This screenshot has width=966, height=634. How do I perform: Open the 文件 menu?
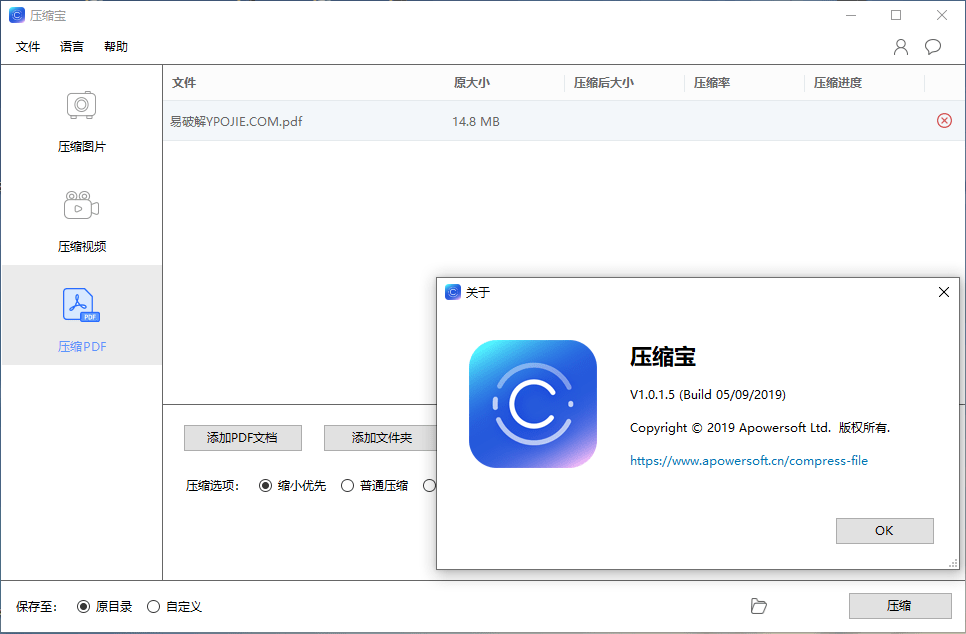pos(28,47)
